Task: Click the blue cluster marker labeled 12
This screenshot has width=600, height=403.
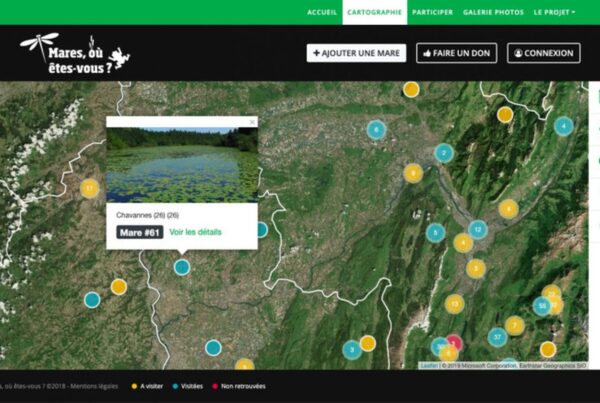Action: (478, 229)
